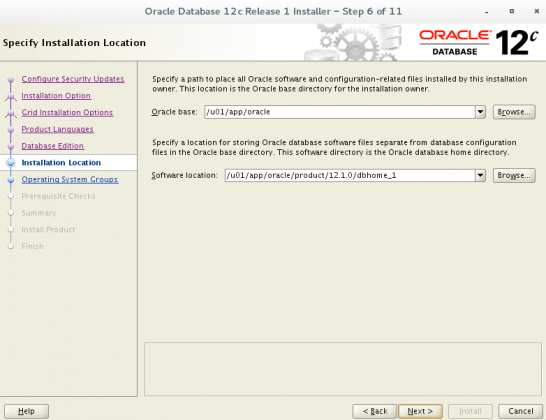
Task: Click the Configure Security Updates step bullet
Action: click(11, 79)
